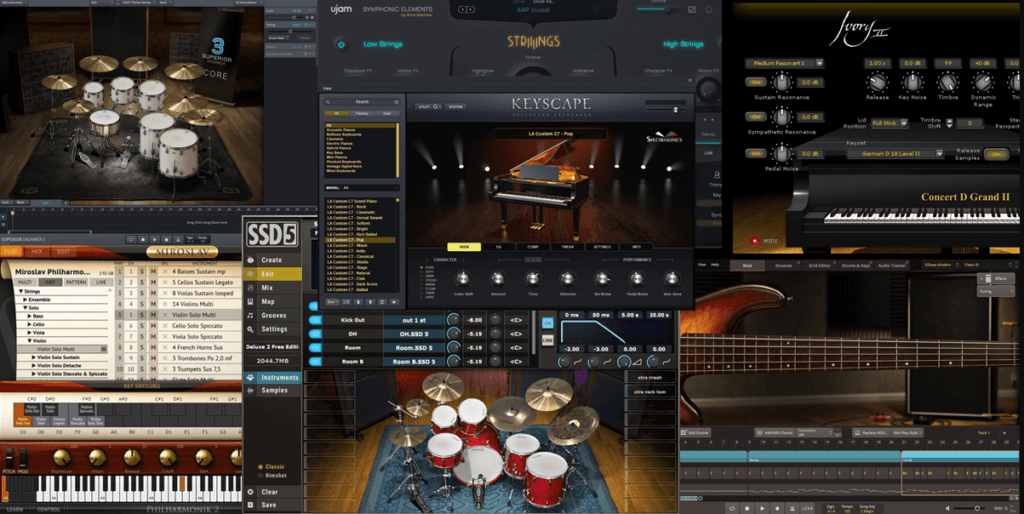The width and height of the screenshot is (1024, 514).
Task: Remove 4 Basses Sustain mp with its X
Action: click(165, 272)
